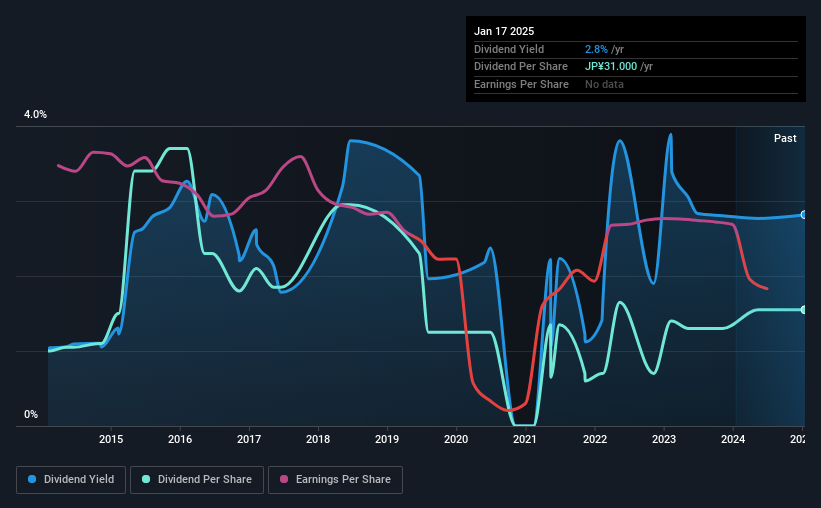Click the tooltip Earnings Per Share row label
821x508 pixels.
point(522,84)
